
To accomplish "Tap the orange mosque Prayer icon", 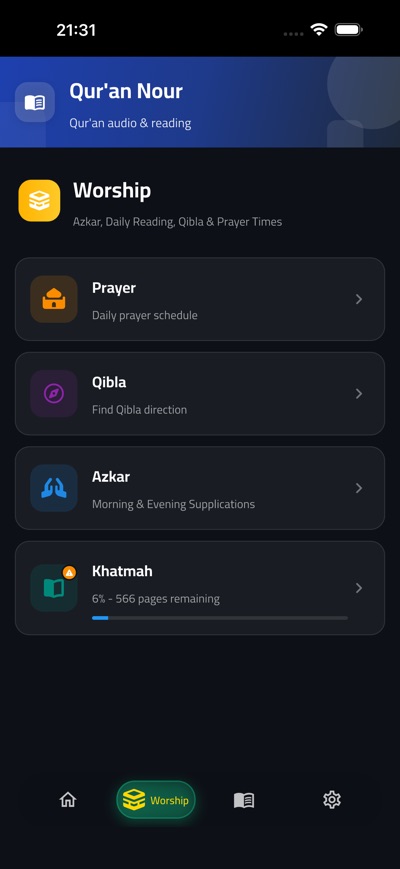I will coord(54,299).
